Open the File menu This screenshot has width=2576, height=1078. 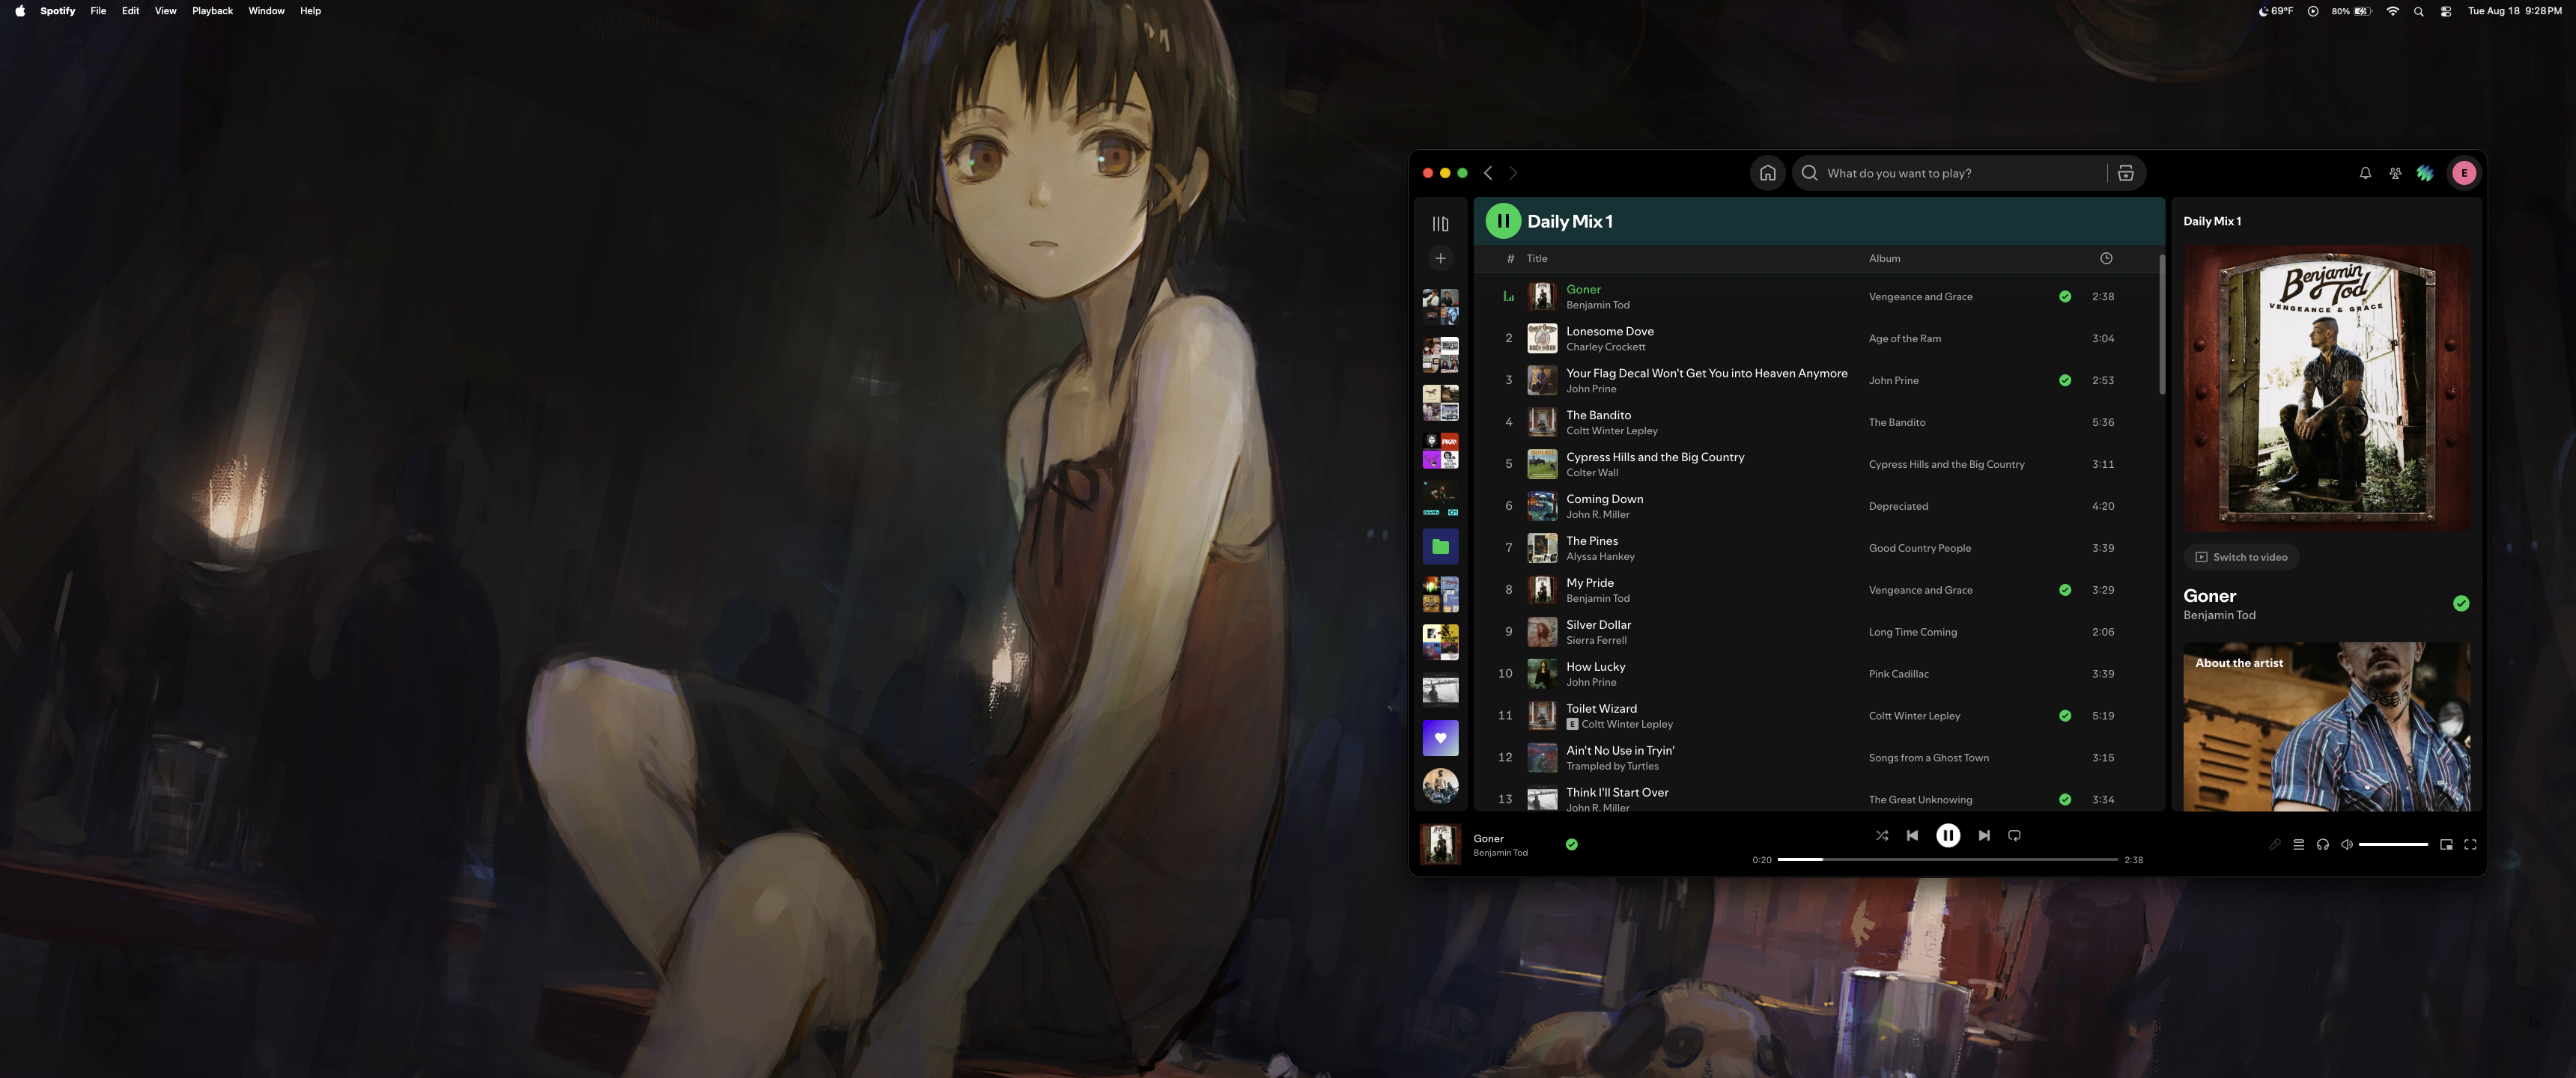(x=98, y=11)
